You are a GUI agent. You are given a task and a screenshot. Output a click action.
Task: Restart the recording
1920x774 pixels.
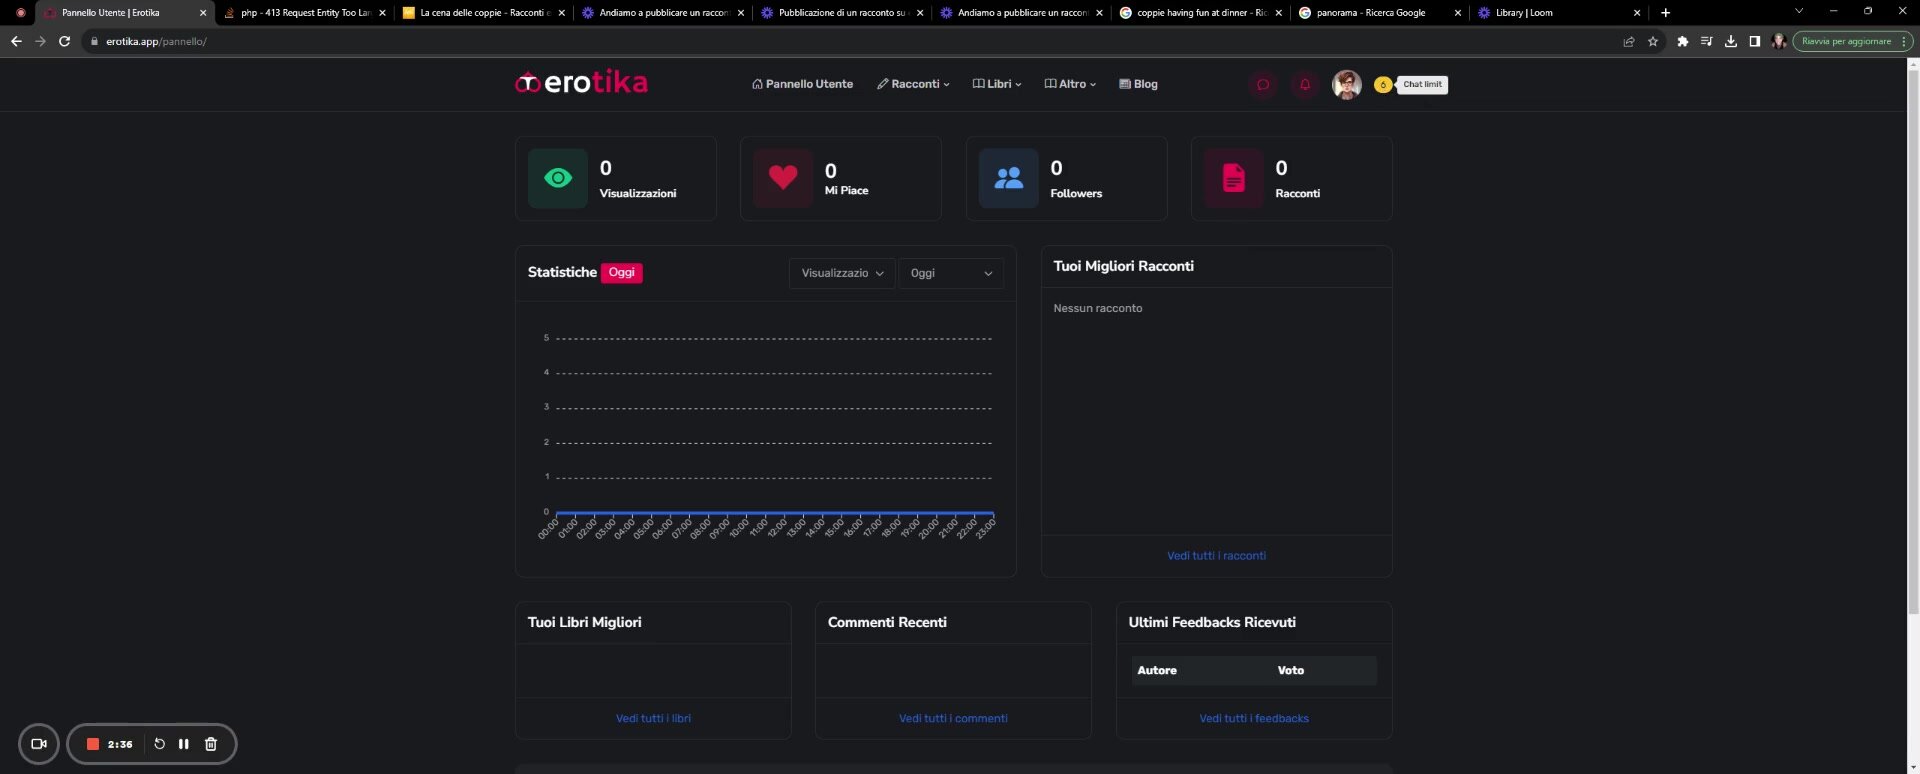point(159,744)
